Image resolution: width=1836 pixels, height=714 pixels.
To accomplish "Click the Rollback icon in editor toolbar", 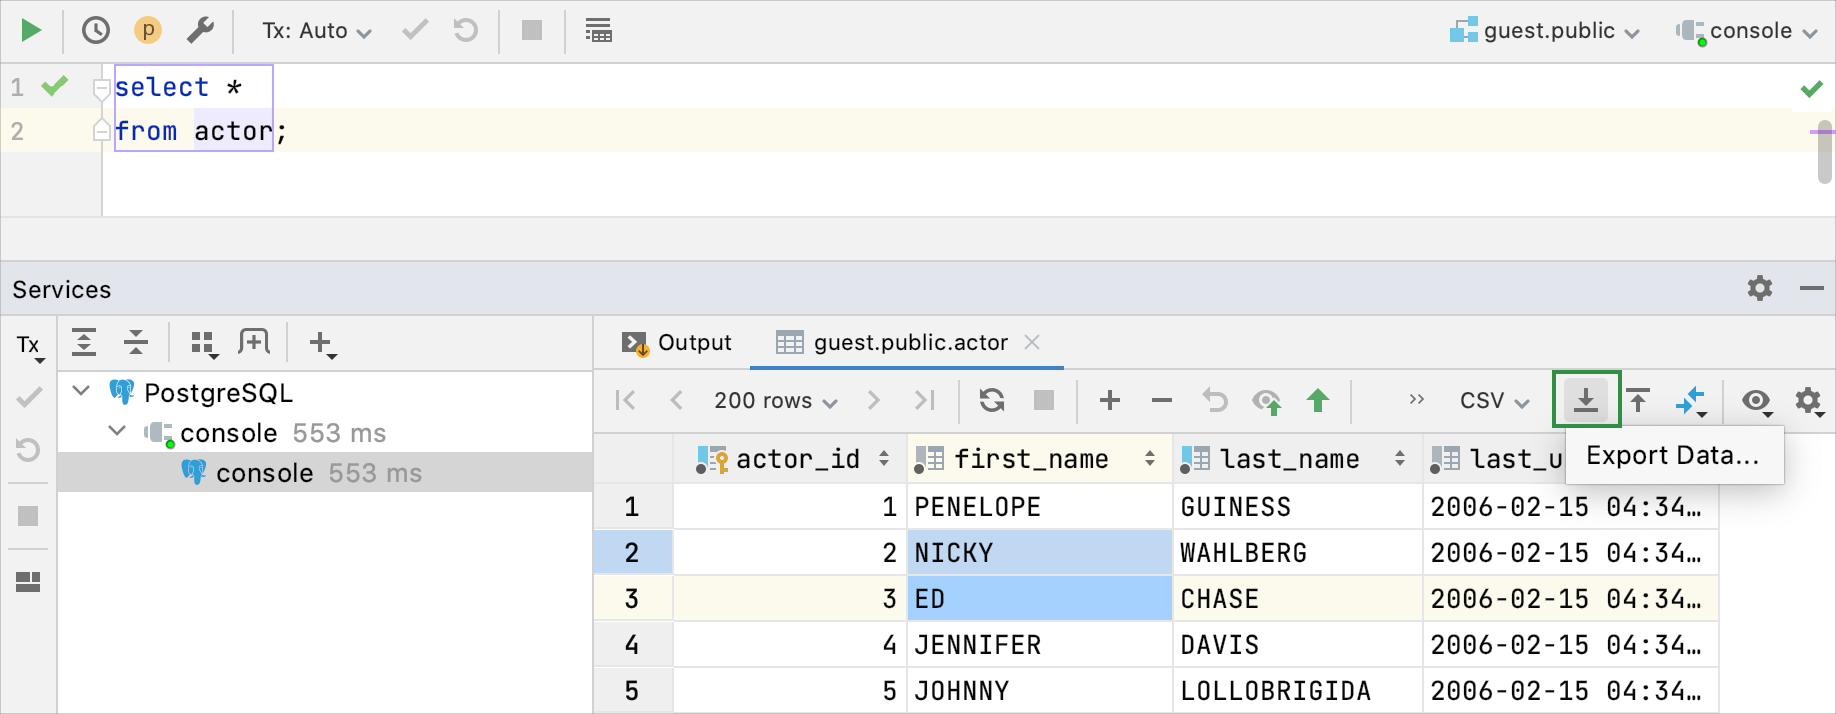I will click(x=466, y=30).
